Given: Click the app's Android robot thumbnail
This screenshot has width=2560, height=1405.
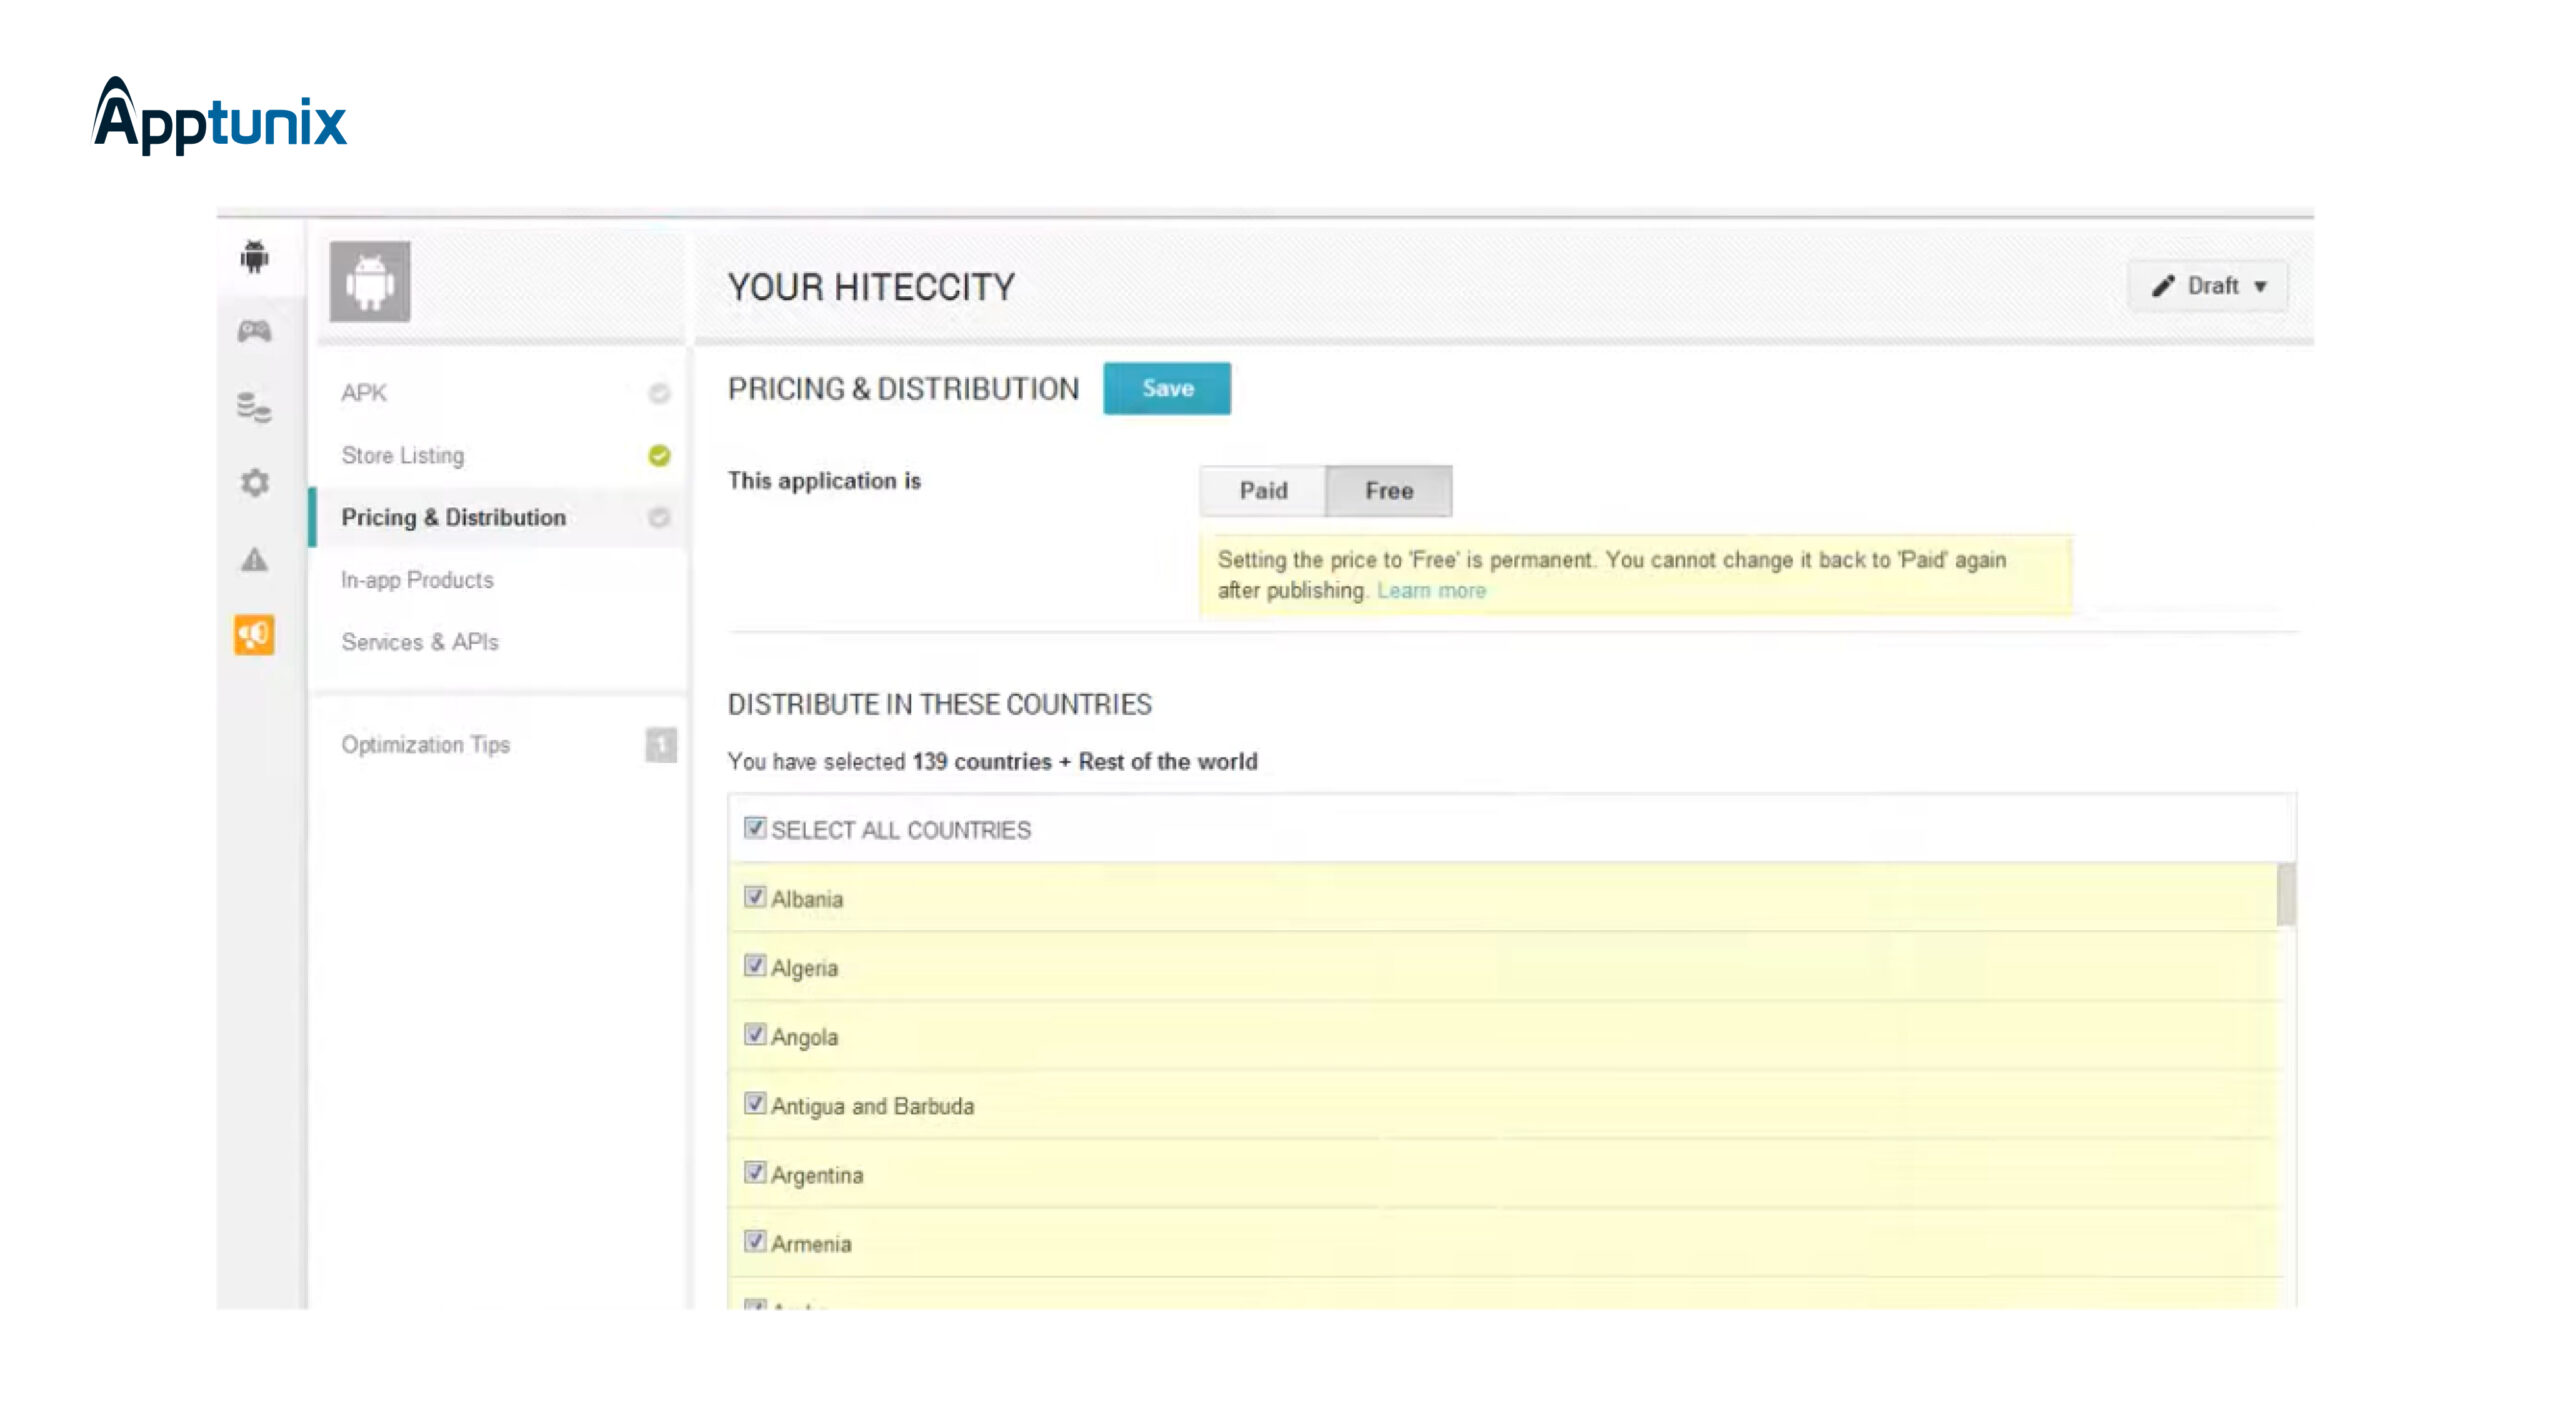Looking at the screenshot, I should [x=370, y=282].
